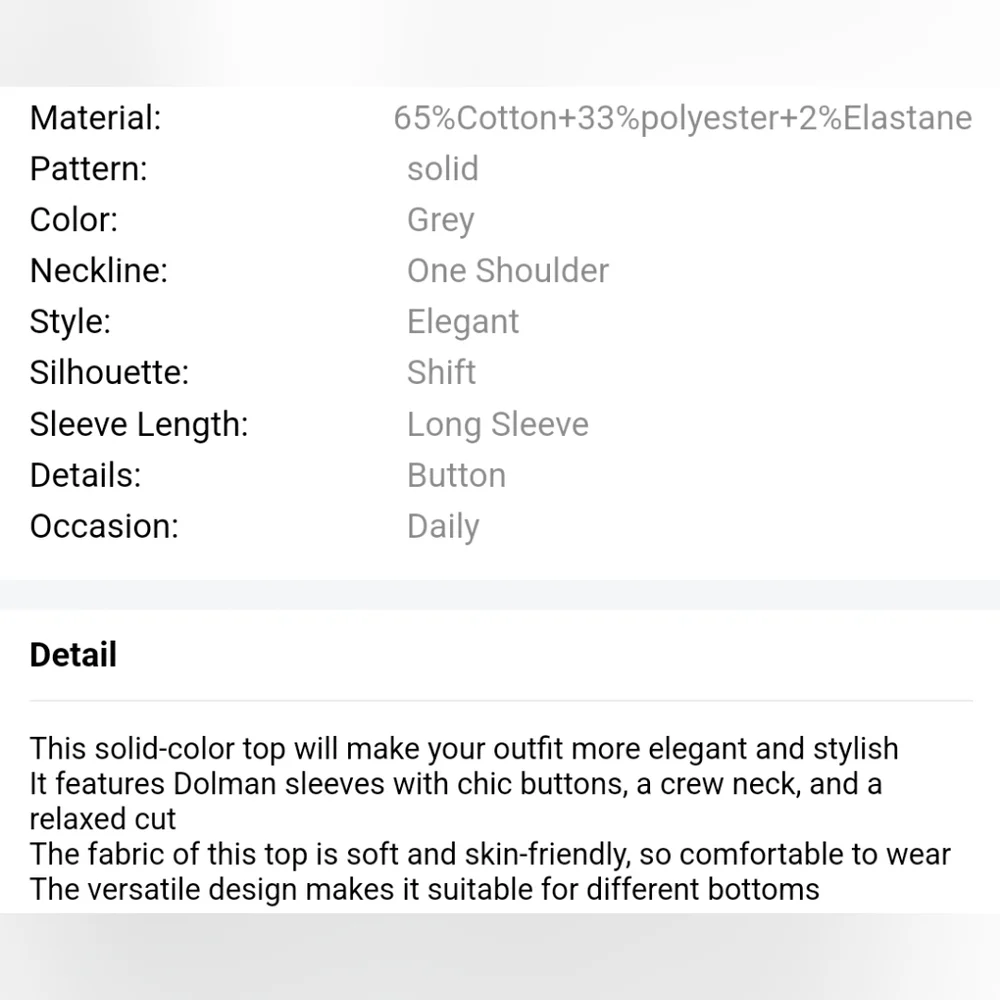Viewport: 1000px width, 1000px height.
Task: Select the "solid" pattern value
Action: pyautogui.click(x=442, y=169)
